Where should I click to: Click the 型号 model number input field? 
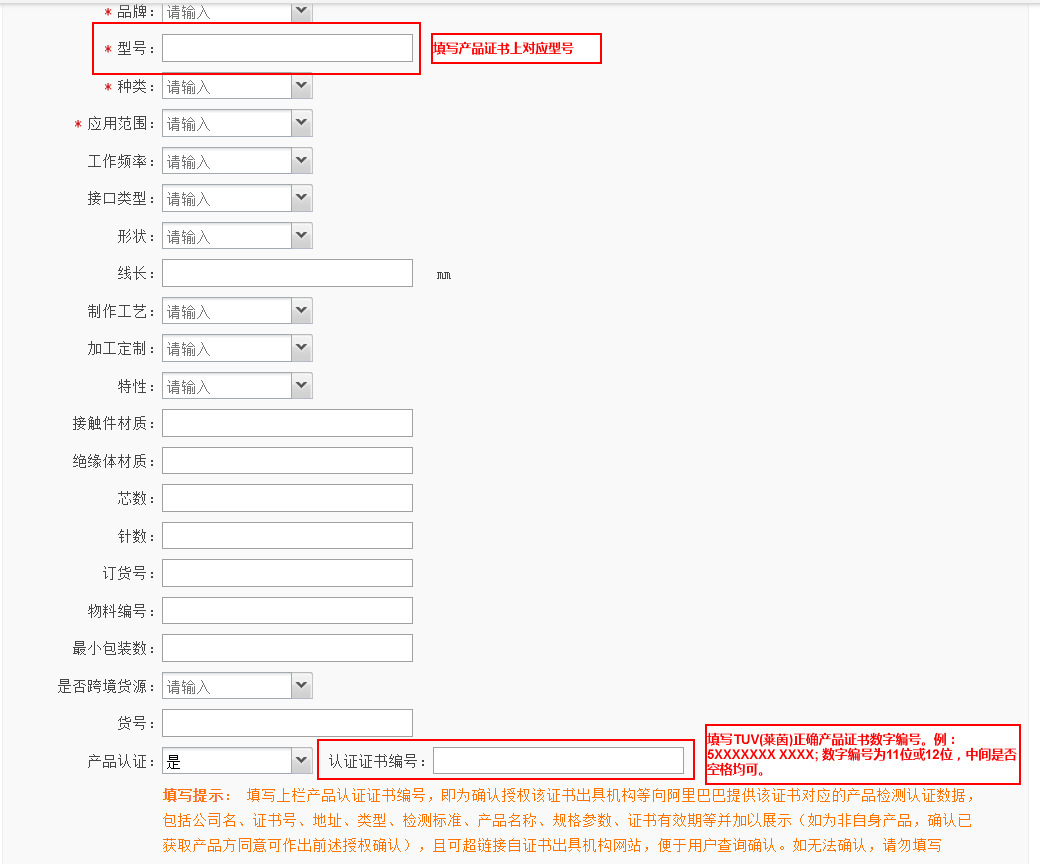(287, 47)
